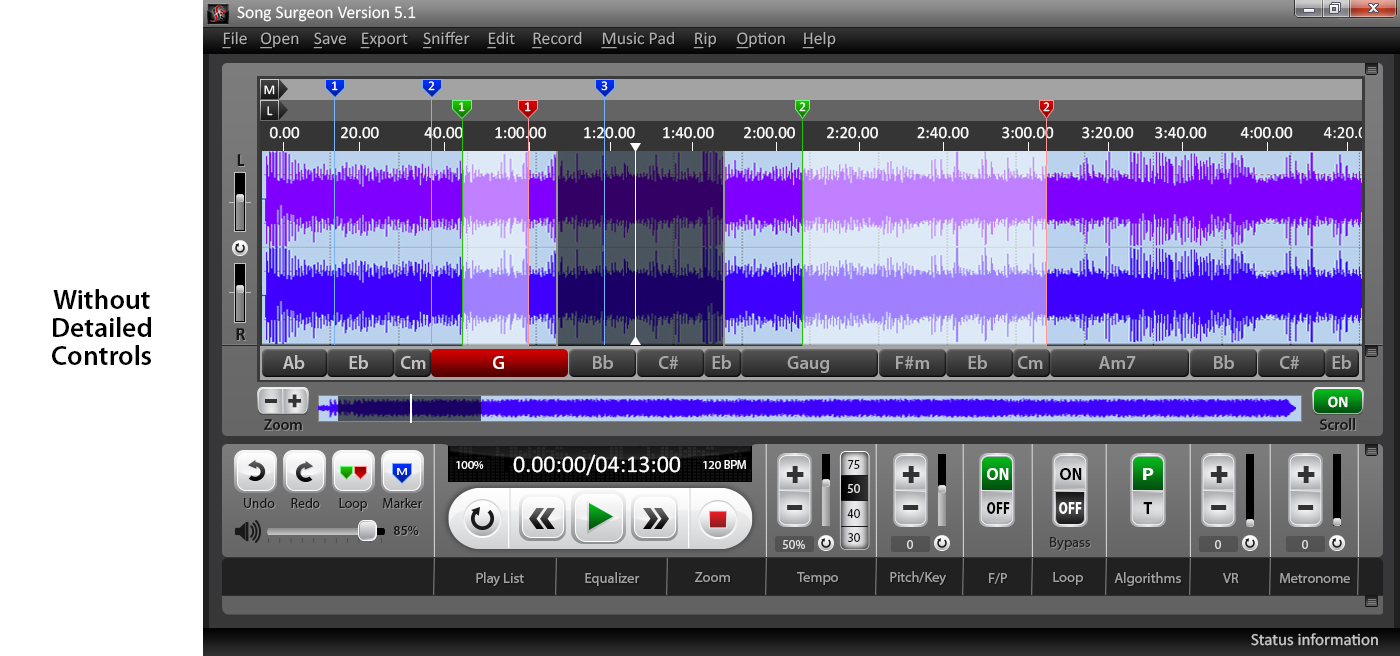This screenshot has width=1400, height=656.
Task: Click the highlighted G chord button
Action: point(499,363)
